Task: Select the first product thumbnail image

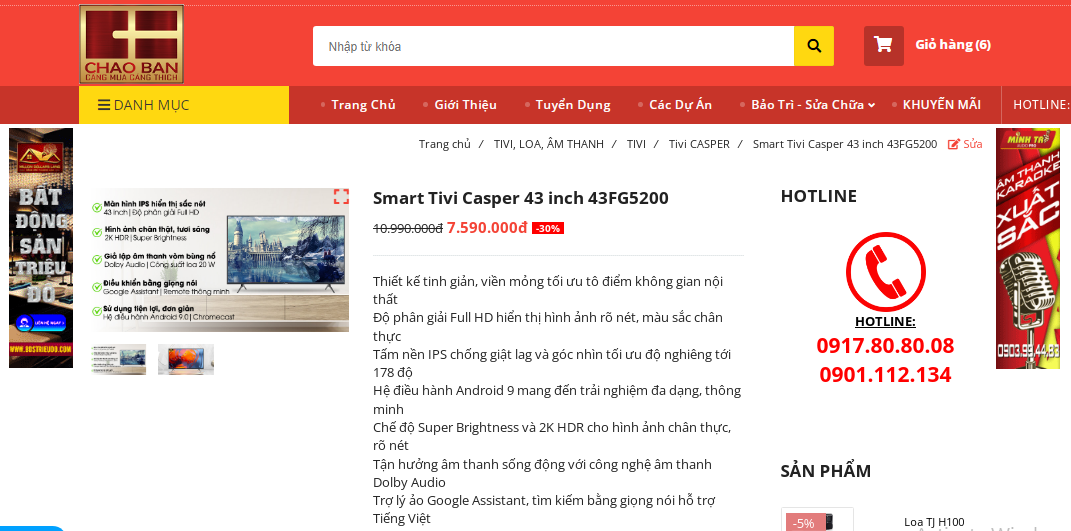Action: click(119, 359)
